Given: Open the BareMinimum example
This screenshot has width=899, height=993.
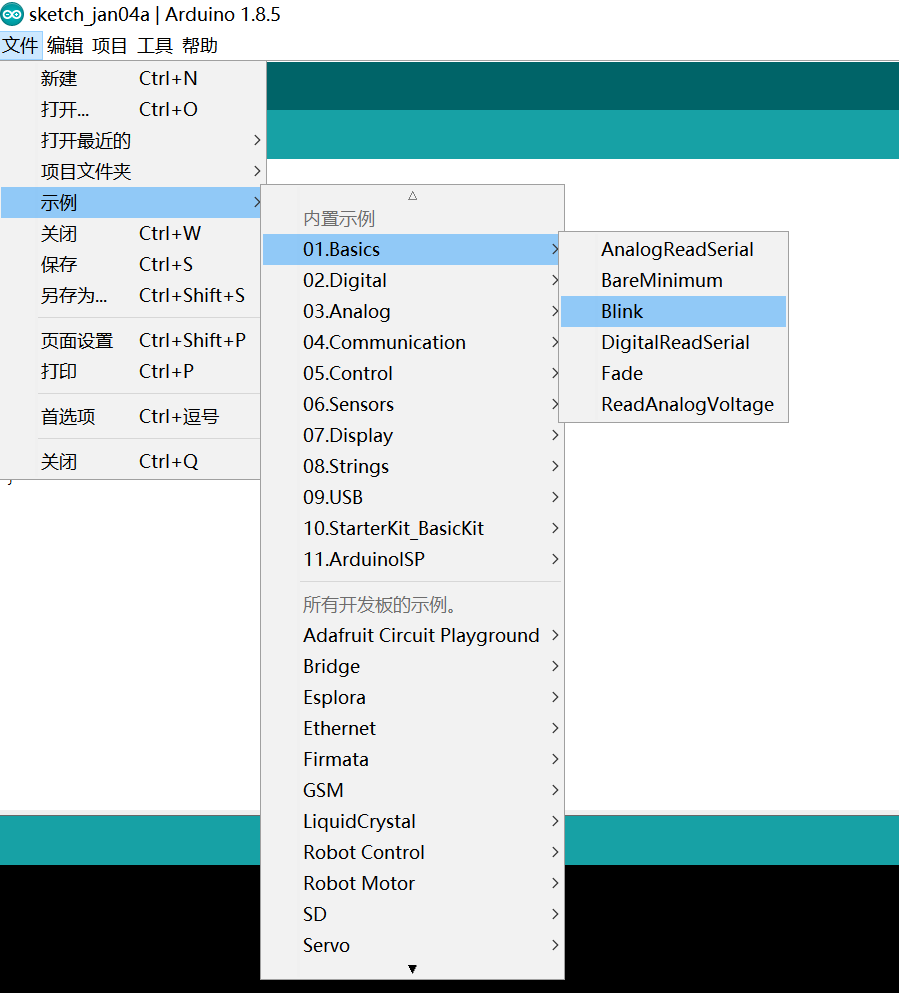Looking at the screenshot, I should (x=674, y=281).
